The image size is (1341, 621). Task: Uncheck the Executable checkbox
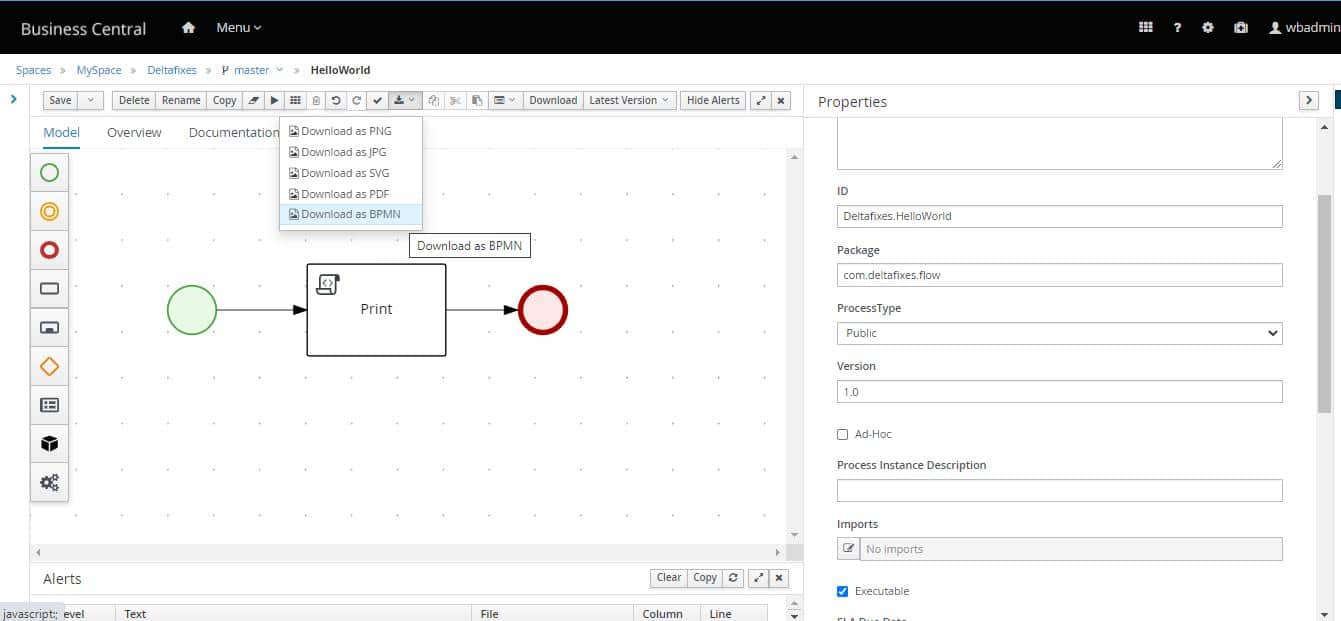tap(842, 591)
